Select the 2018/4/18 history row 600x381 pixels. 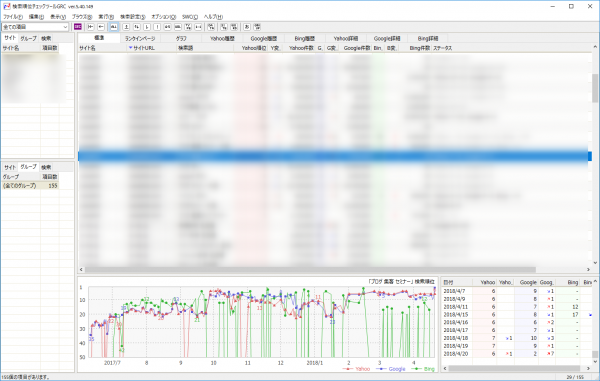[x=517, y=338]
